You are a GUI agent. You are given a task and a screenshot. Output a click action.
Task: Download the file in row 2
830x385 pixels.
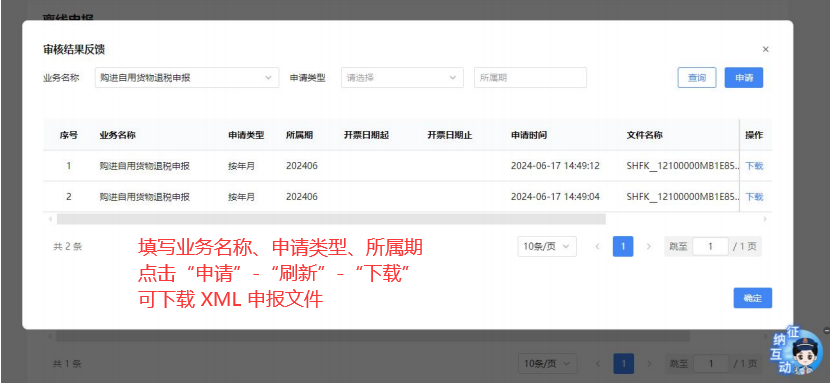[754, 197]
